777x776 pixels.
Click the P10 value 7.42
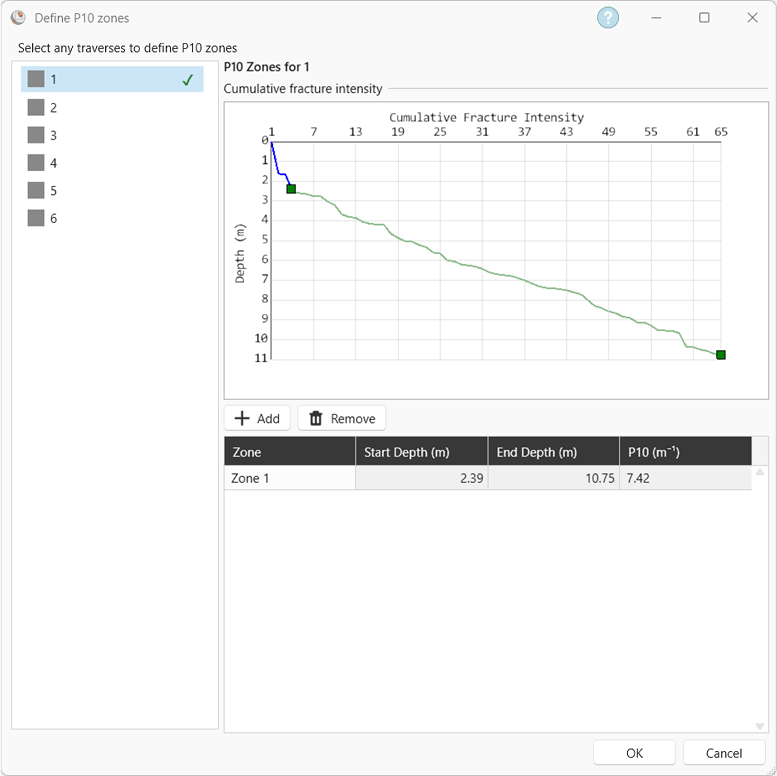(x=686, y=478)
